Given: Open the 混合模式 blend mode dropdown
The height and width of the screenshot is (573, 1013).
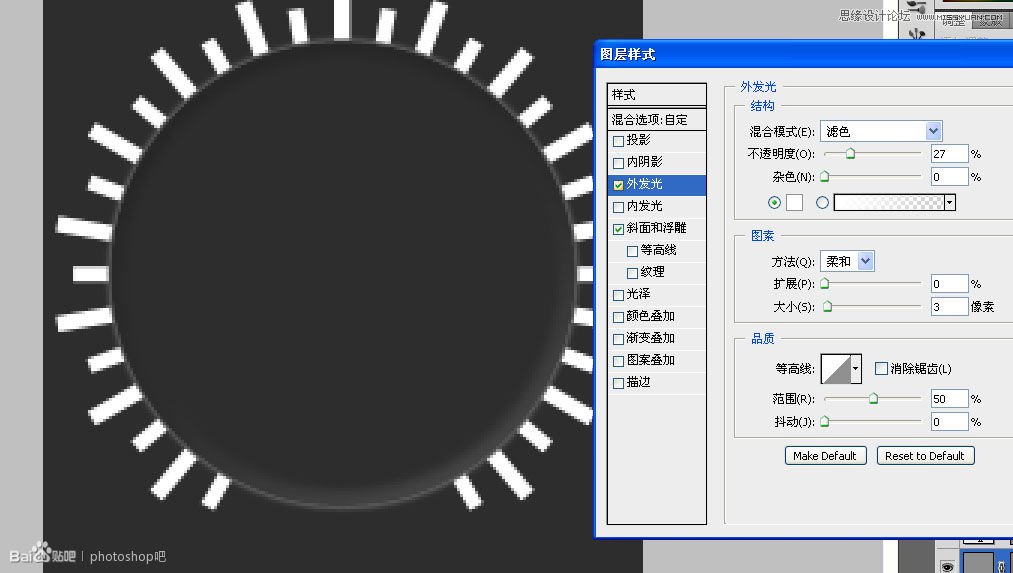Looking at the screenshot, I should pyautogui.click(x=881, y=131).
